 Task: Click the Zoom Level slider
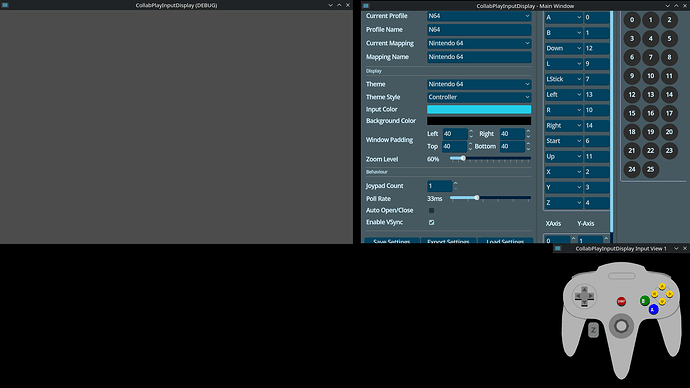(490, 158)
